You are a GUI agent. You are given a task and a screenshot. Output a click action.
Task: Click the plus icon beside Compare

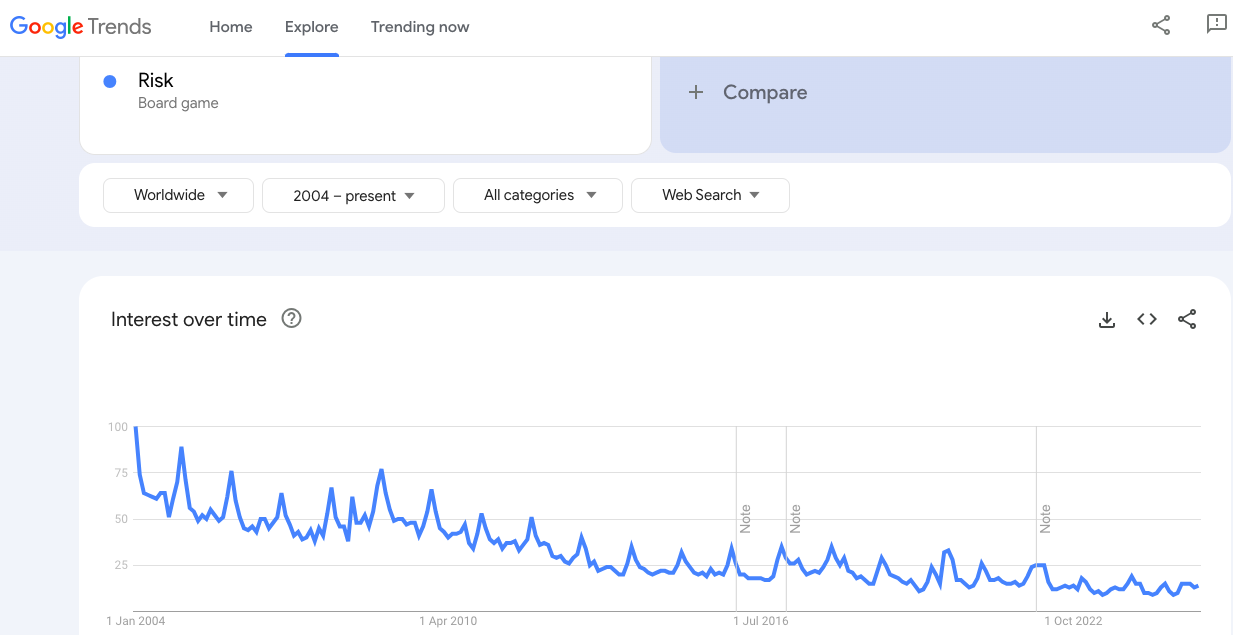696,92
